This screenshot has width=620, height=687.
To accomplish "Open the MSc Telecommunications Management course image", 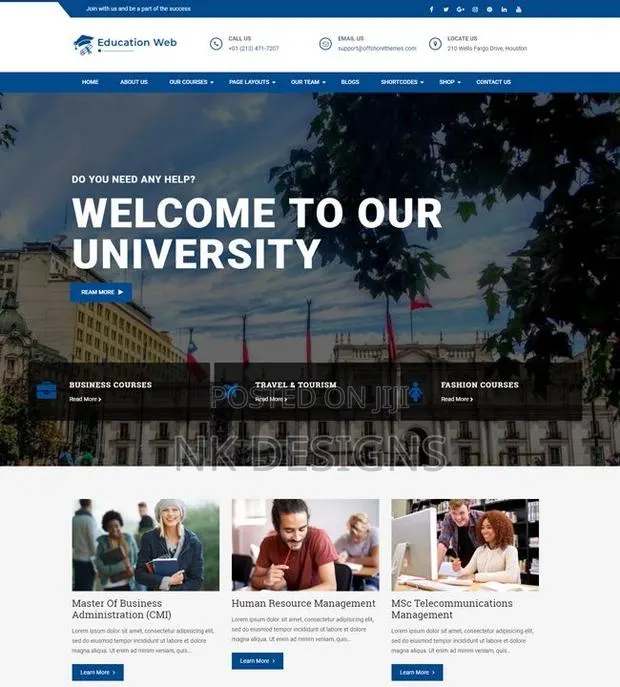I will pyautogui.click(x=465, y=545).
